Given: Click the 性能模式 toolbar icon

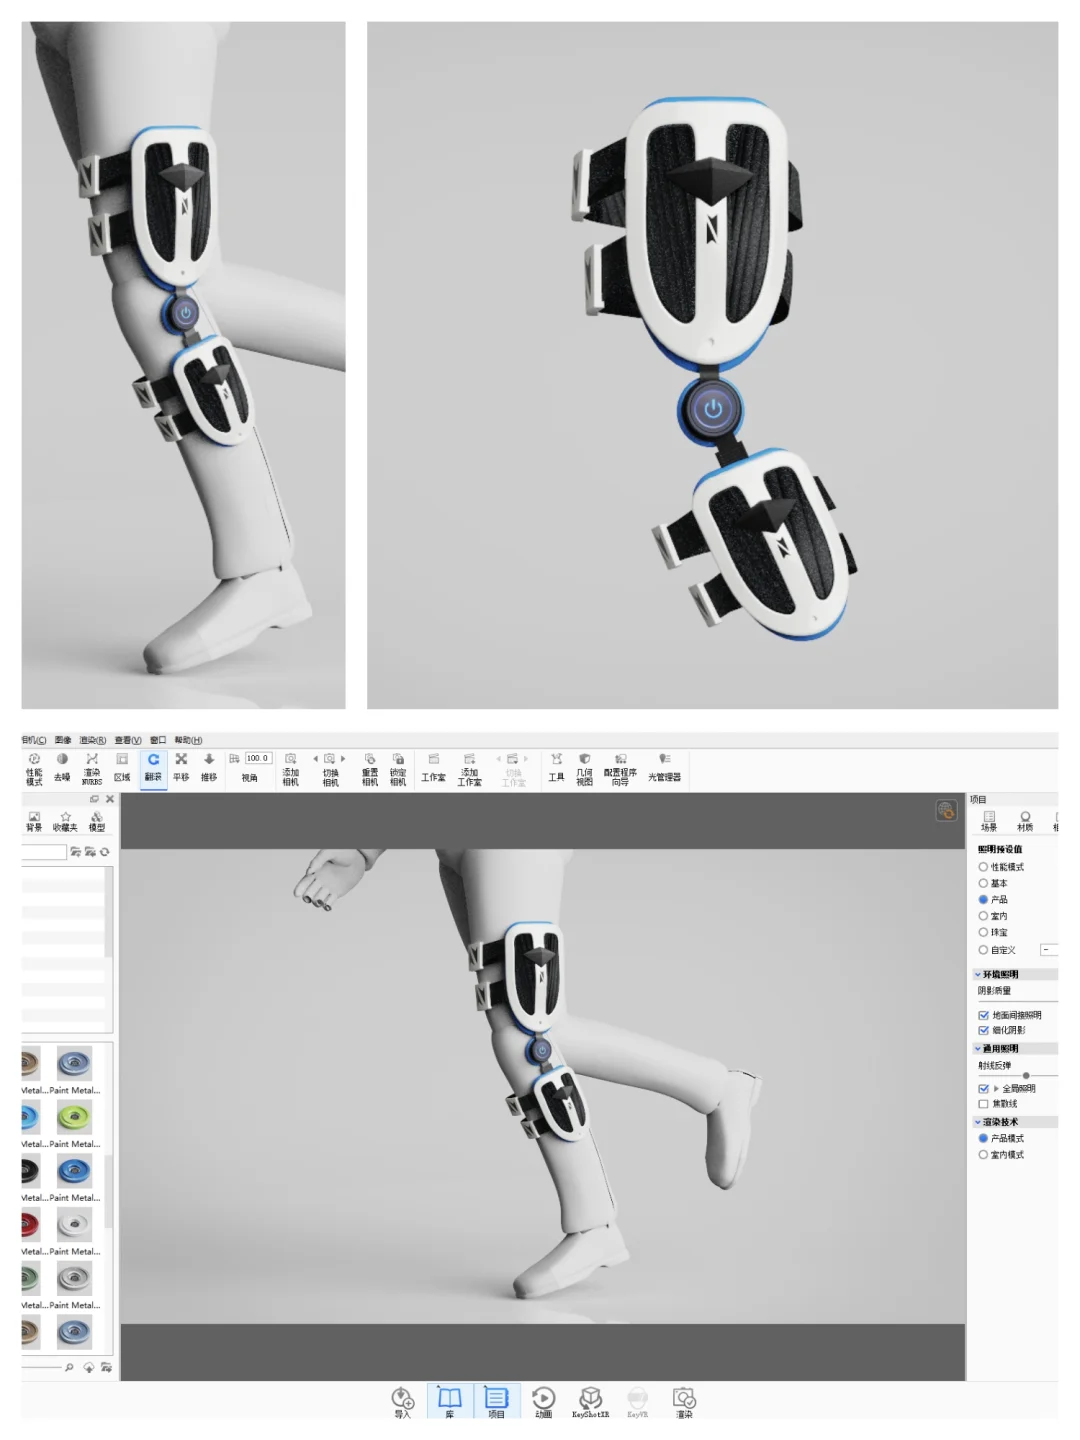Looking at the screenshot, I should (x=34, y=768).
